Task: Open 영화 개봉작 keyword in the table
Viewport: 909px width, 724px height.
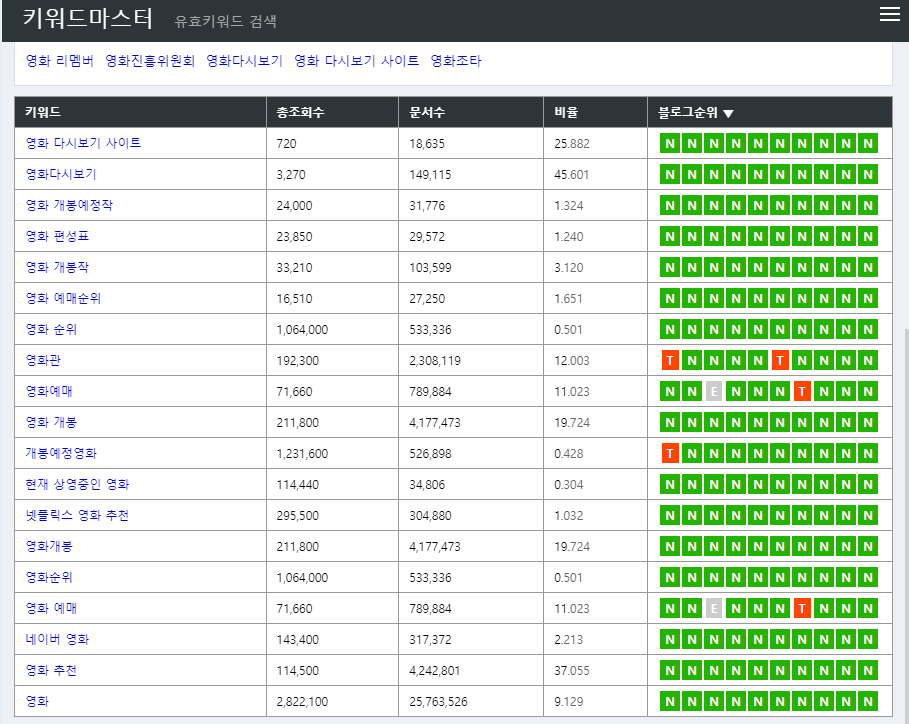Action: (57, 267)
